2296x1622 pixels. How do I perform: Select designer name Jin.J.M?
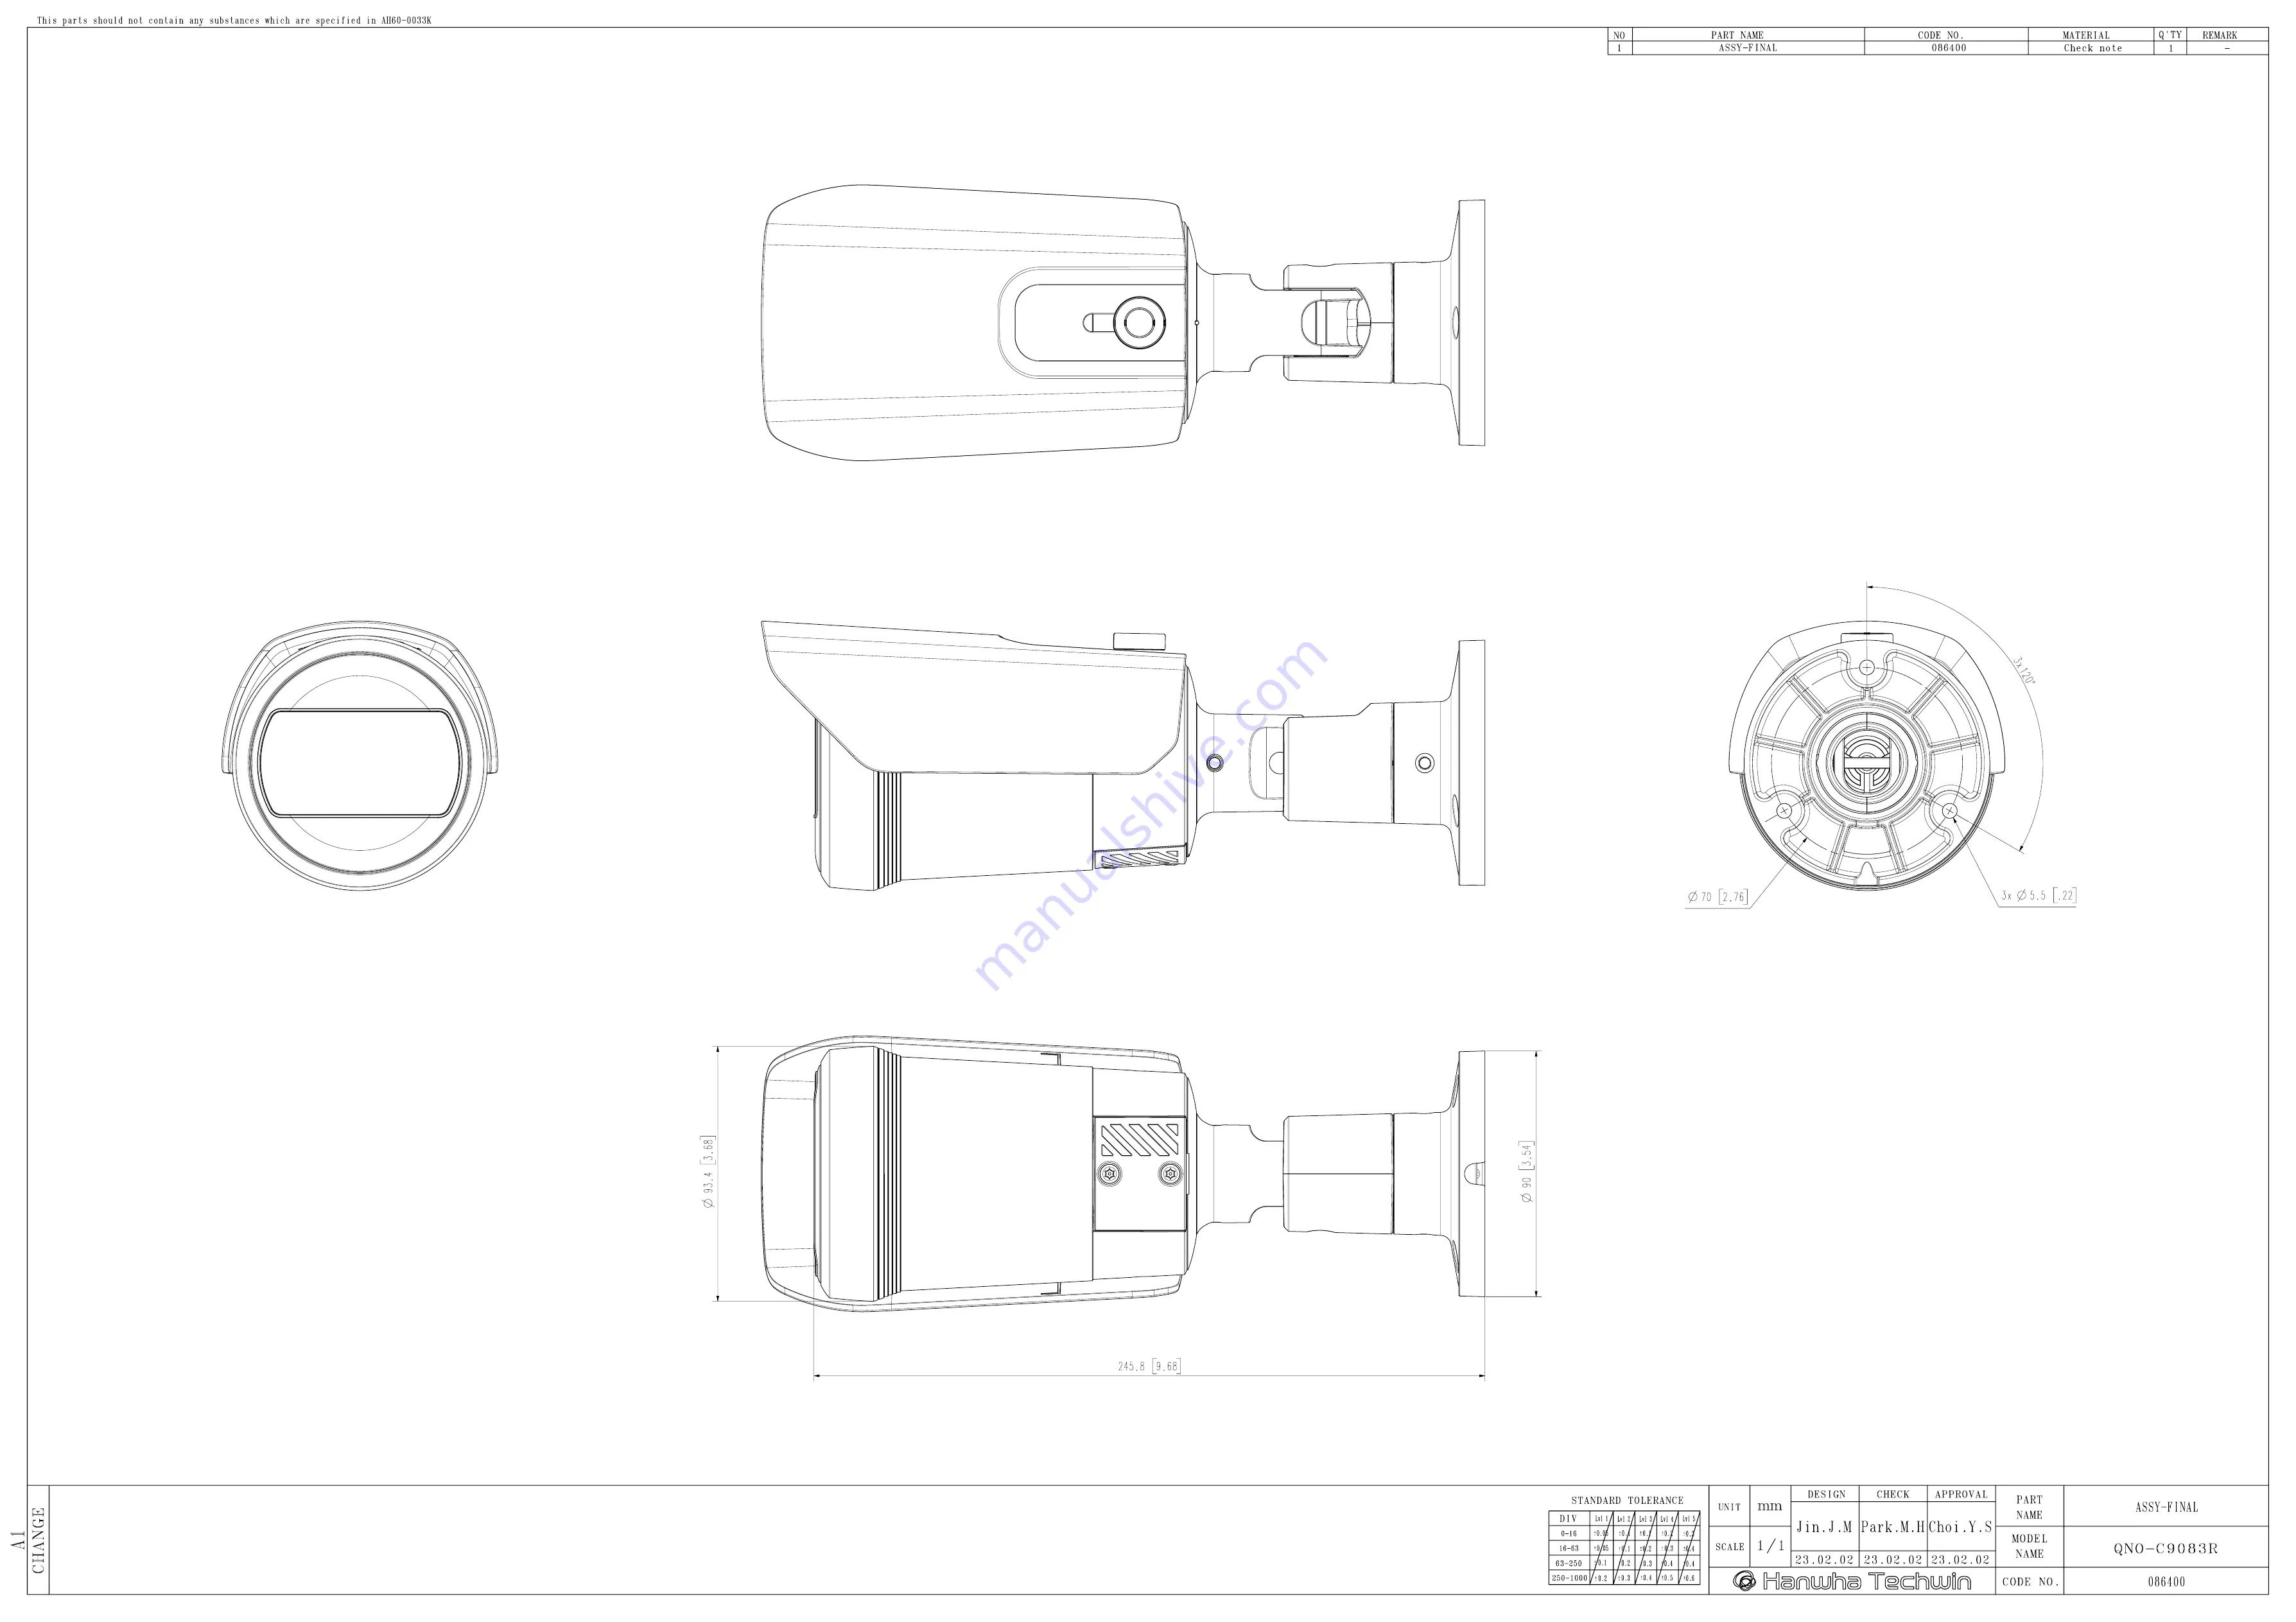1824,1527
